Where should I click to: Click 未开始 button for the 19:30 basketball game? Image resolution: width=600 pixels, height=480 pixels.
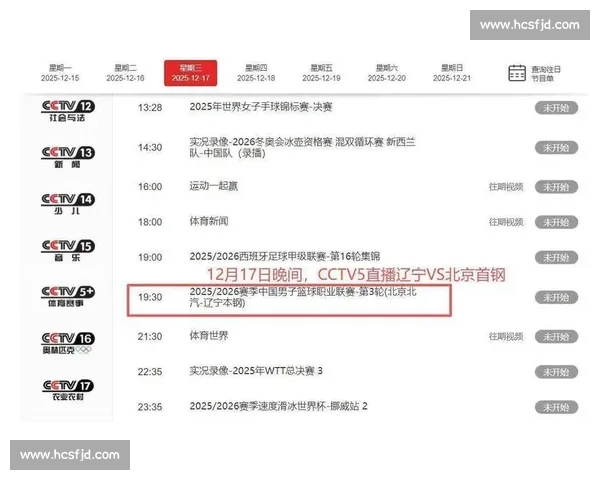(x=556, y=297)
